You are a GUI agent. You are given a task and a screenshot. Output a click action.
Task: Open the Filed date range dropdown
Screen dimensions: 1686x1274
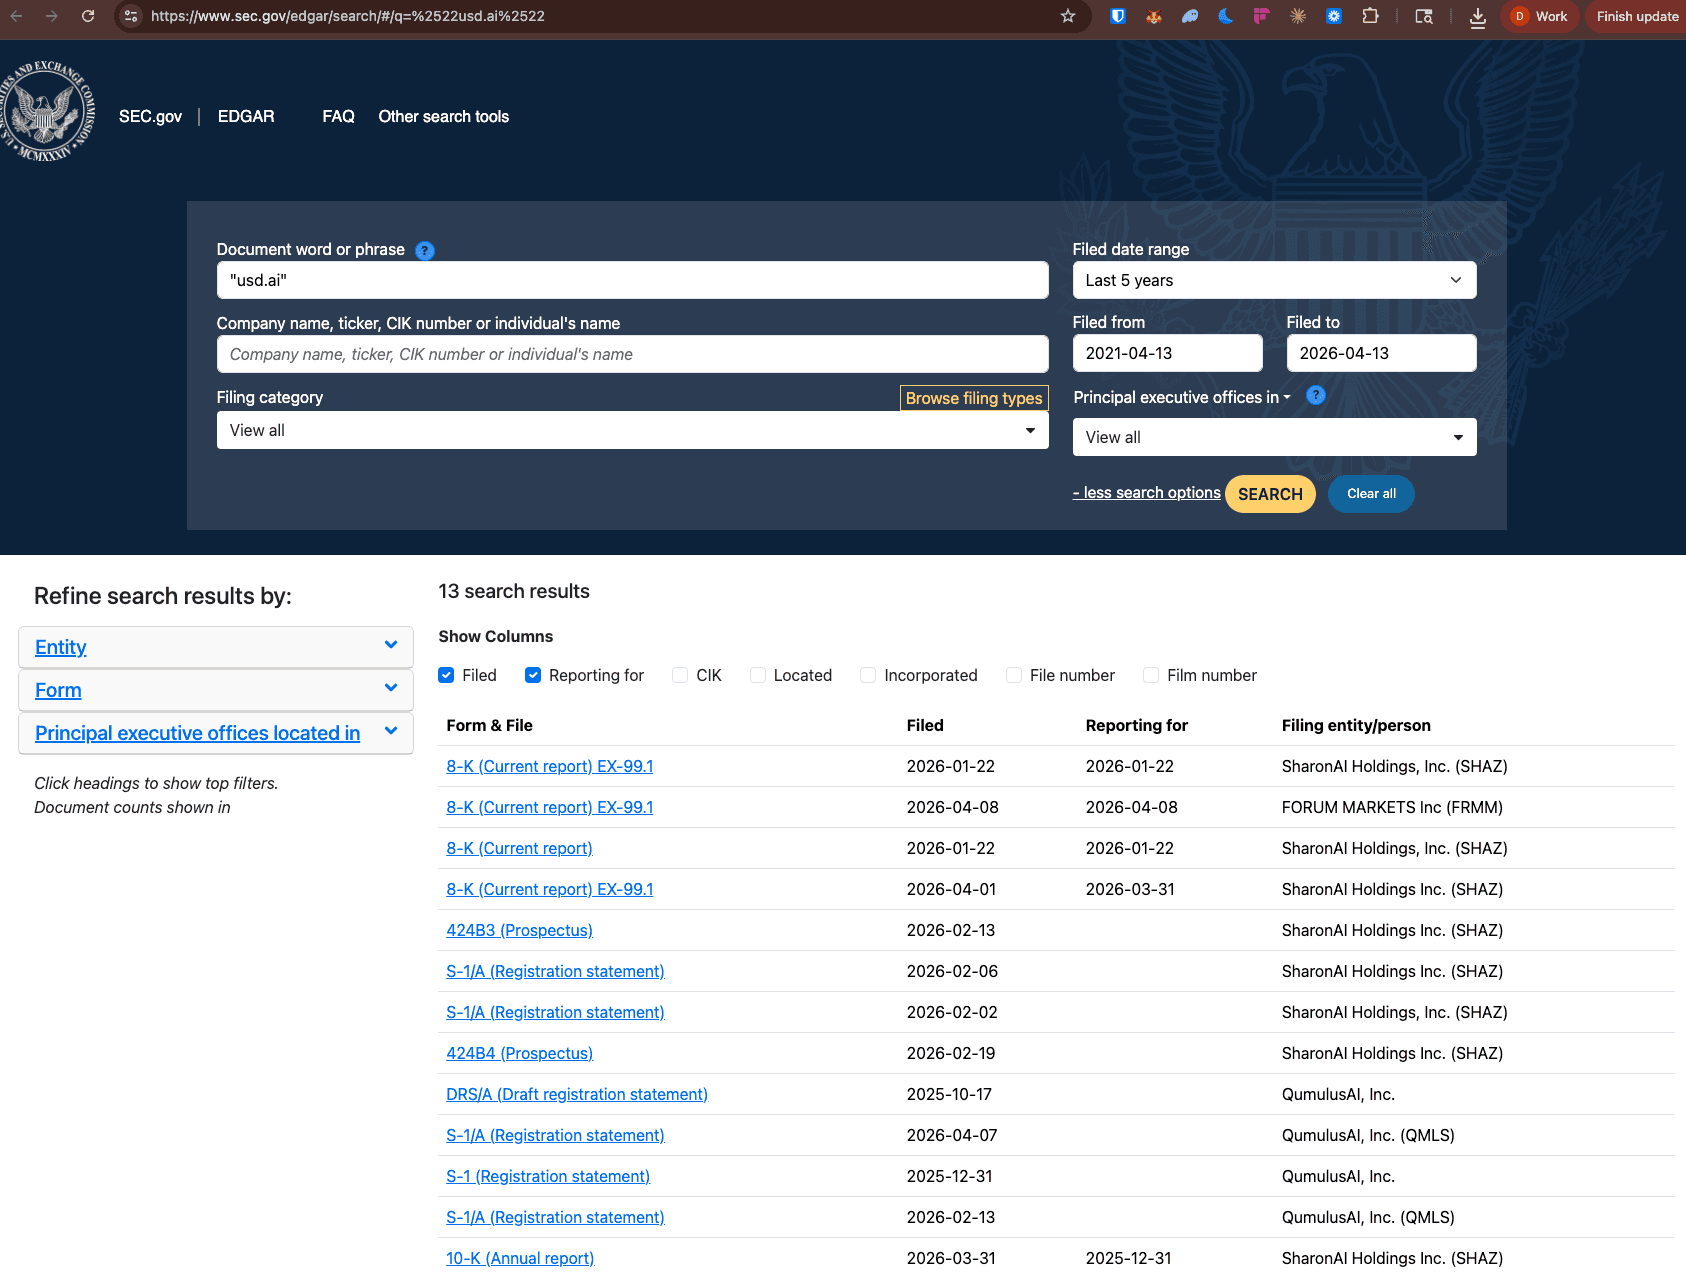[x=1273, y=281]
